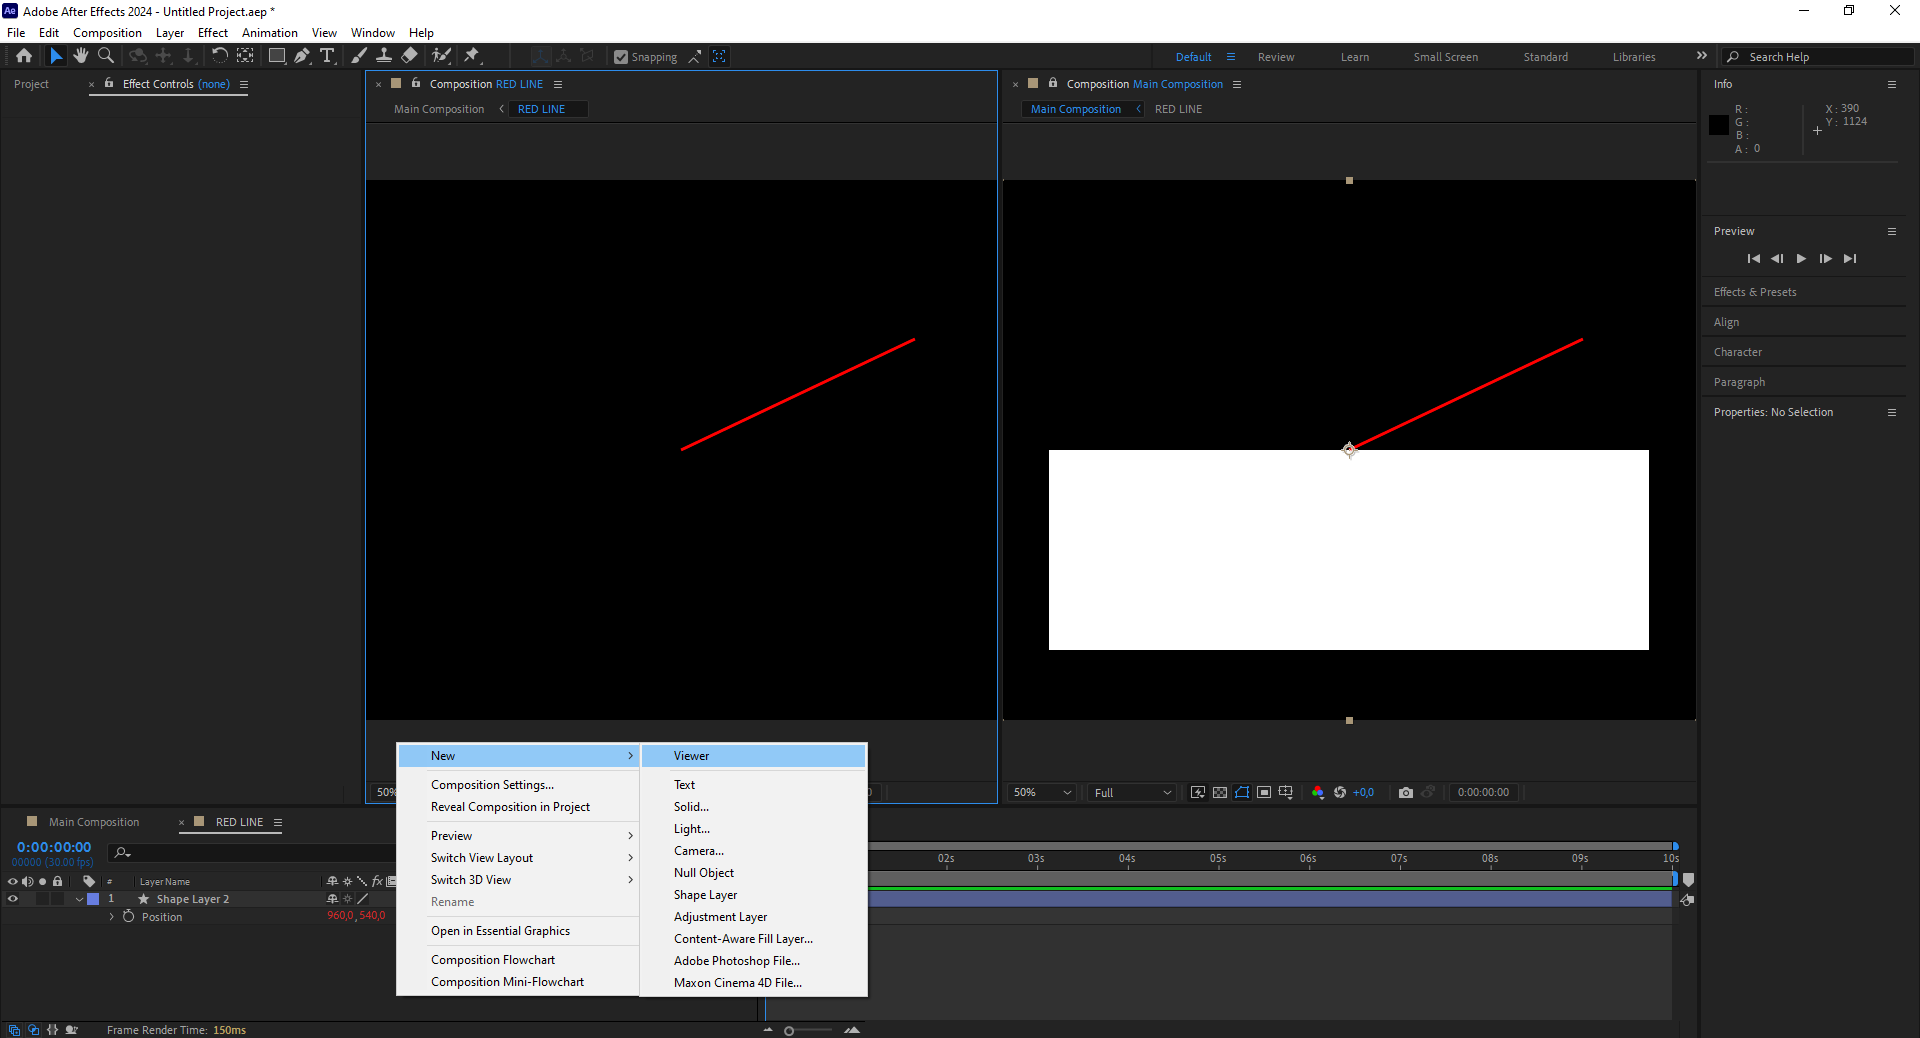Screen dimensions: 1920x1038
Task: Open the 50% magnification dropdown
Action: [x=1040, y=792]
